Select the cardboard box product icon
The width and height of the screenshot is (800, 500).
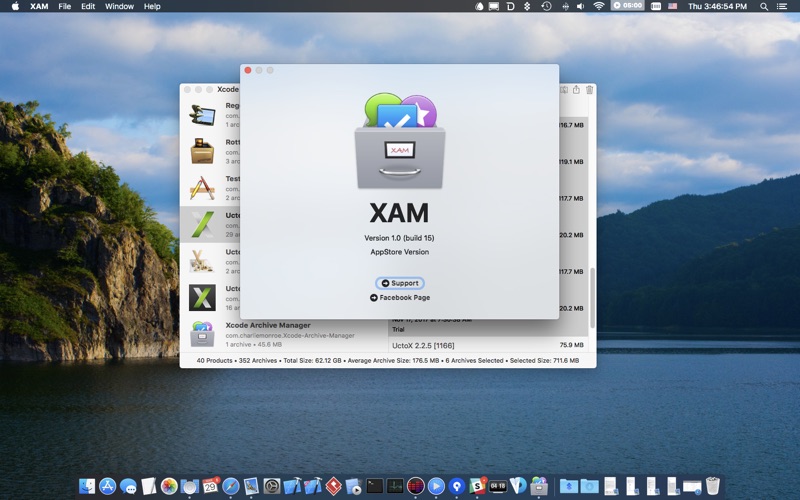coord(203,151)
